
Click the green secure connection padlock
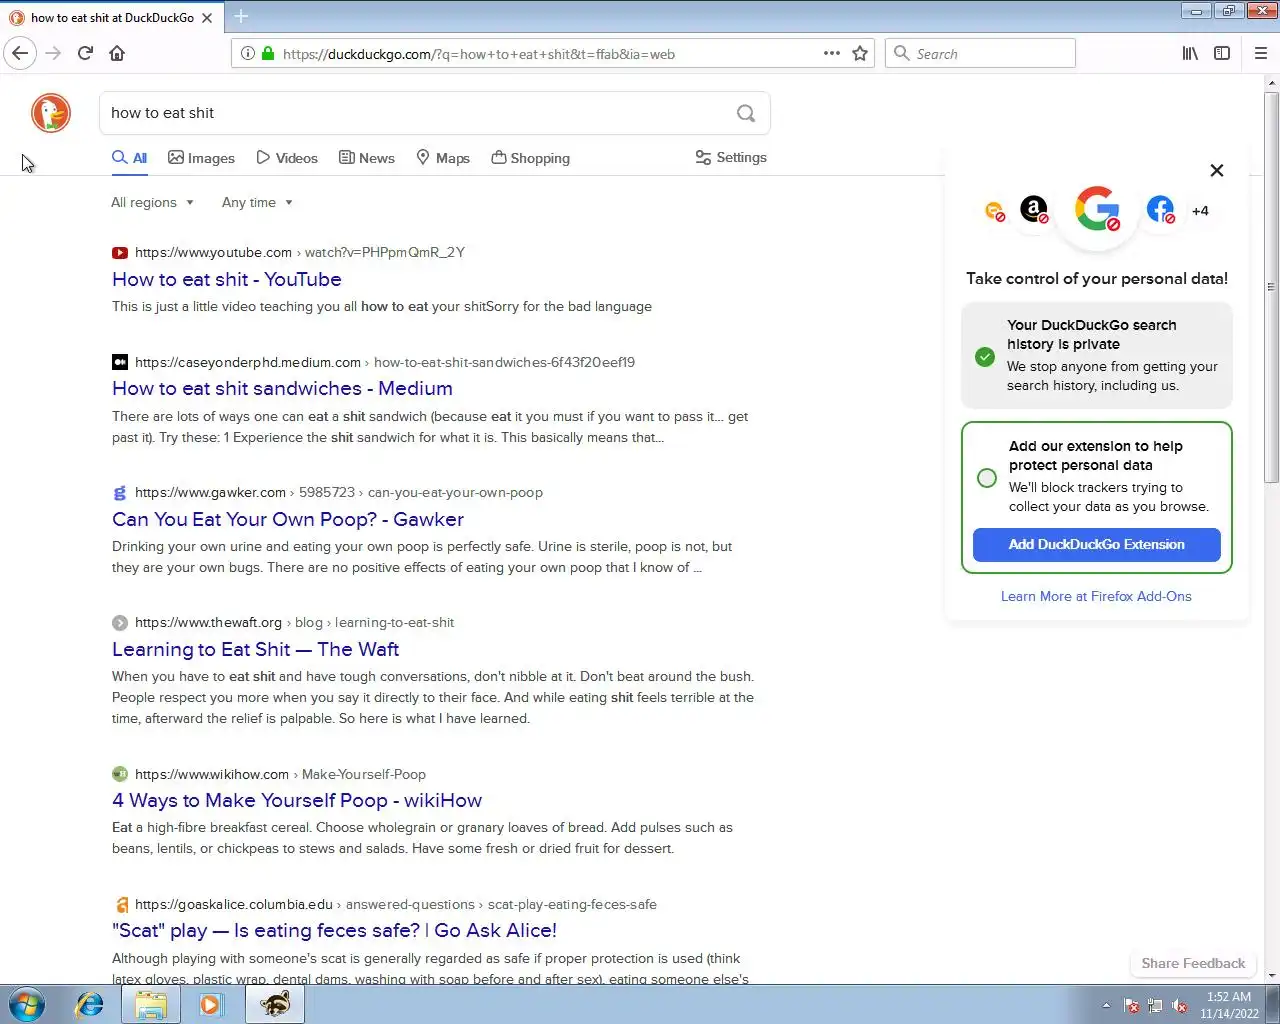(x=268, y=53)
